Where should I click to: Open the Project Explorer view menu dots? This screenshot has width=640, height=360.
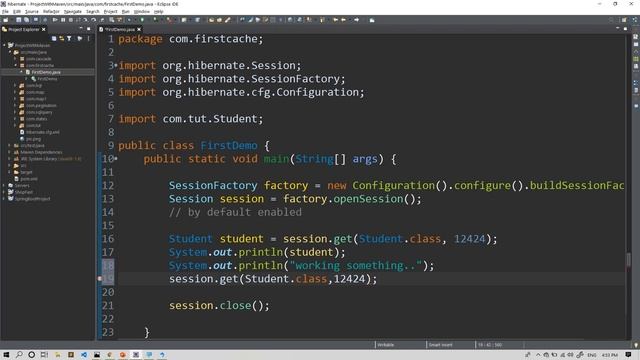tap(88, 38)
